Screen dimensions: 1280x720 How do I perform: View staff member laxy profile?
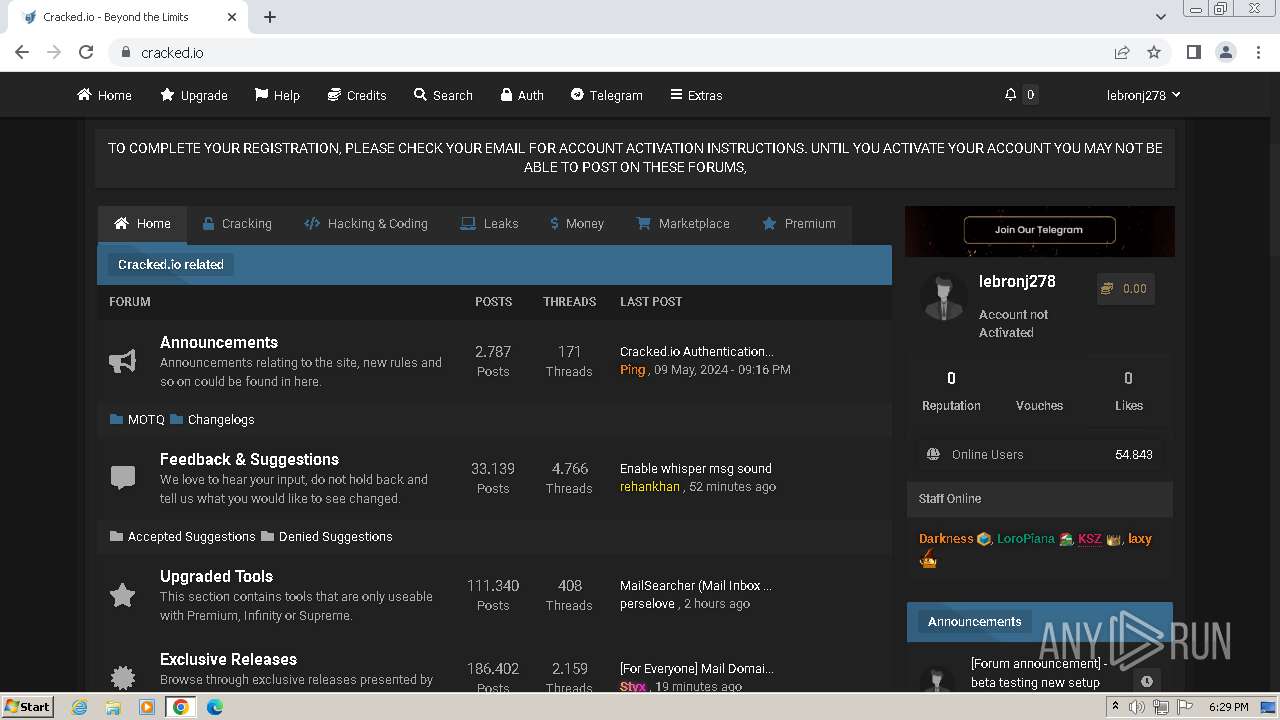(1139, 538)
